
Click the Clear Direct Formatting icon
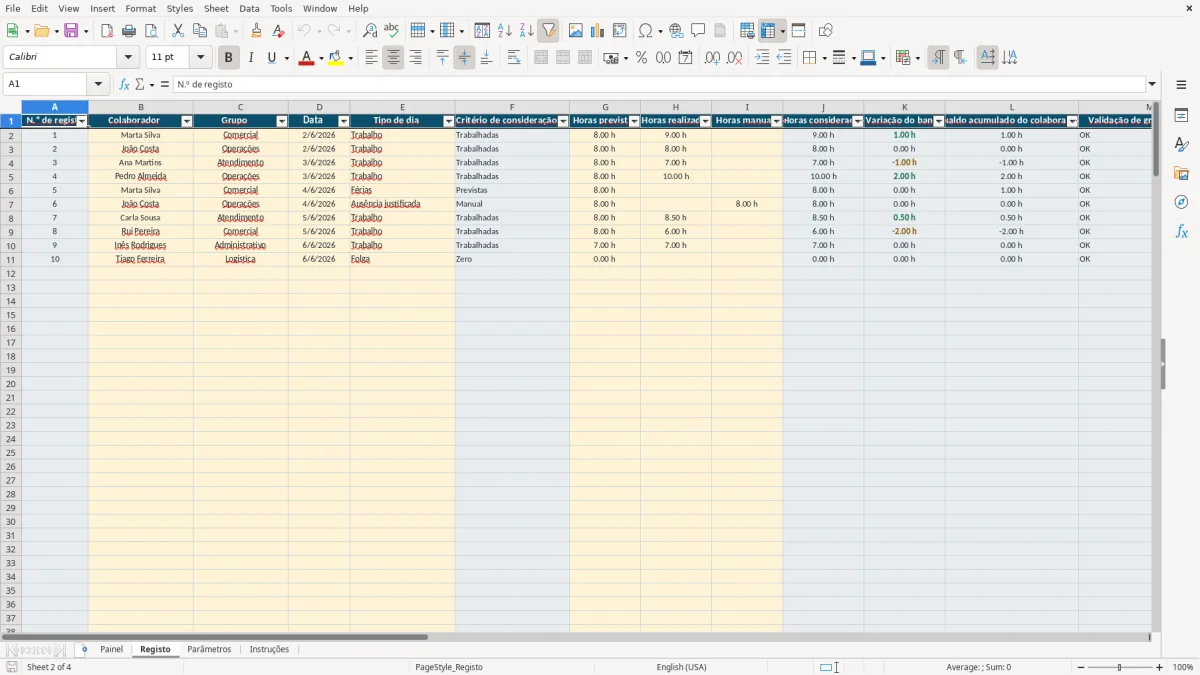point(279,31)
